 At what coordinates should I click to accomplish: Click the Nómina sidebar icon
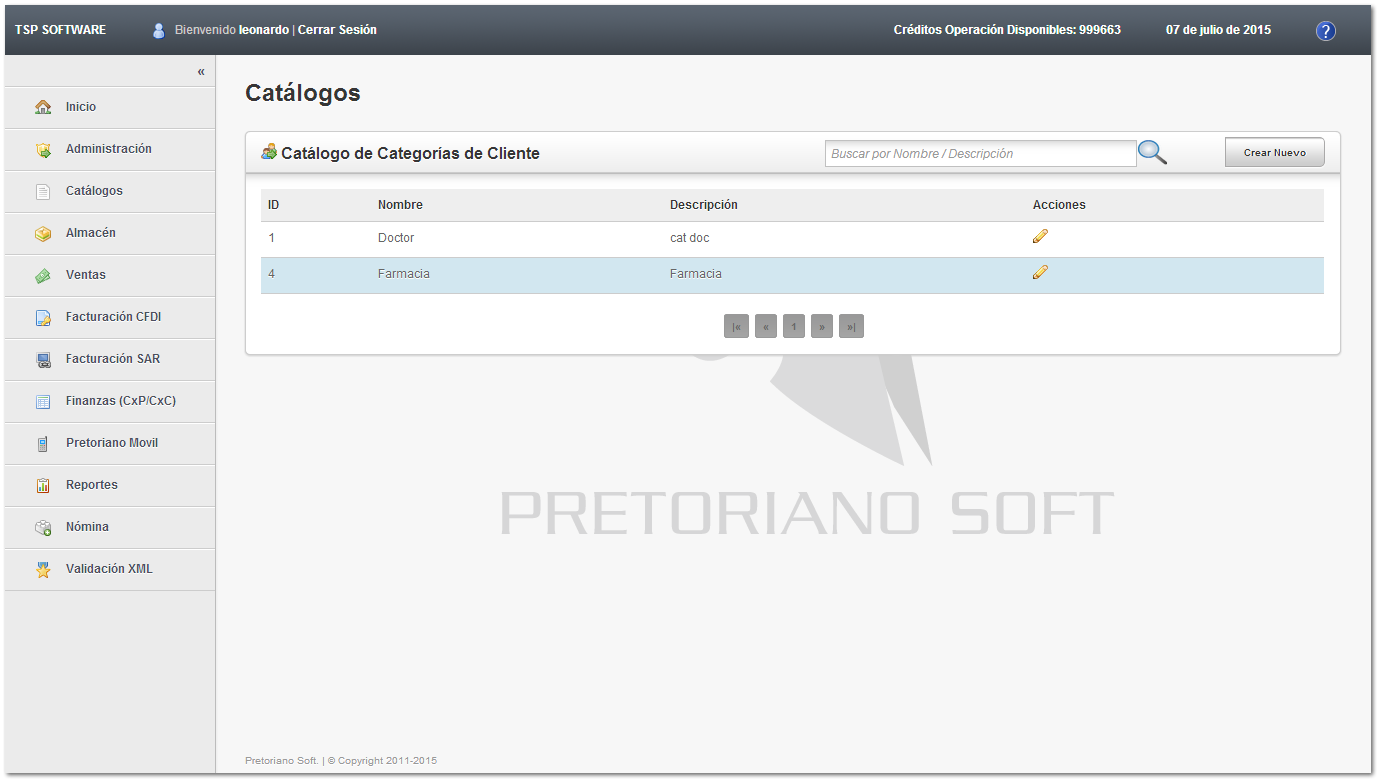pos(43,528)
